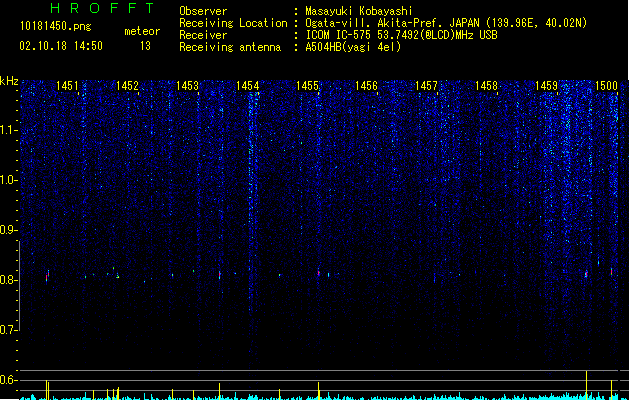Click the 1459 time marker
The width and height of the screenshot is (629, 400).
point(546,86)
